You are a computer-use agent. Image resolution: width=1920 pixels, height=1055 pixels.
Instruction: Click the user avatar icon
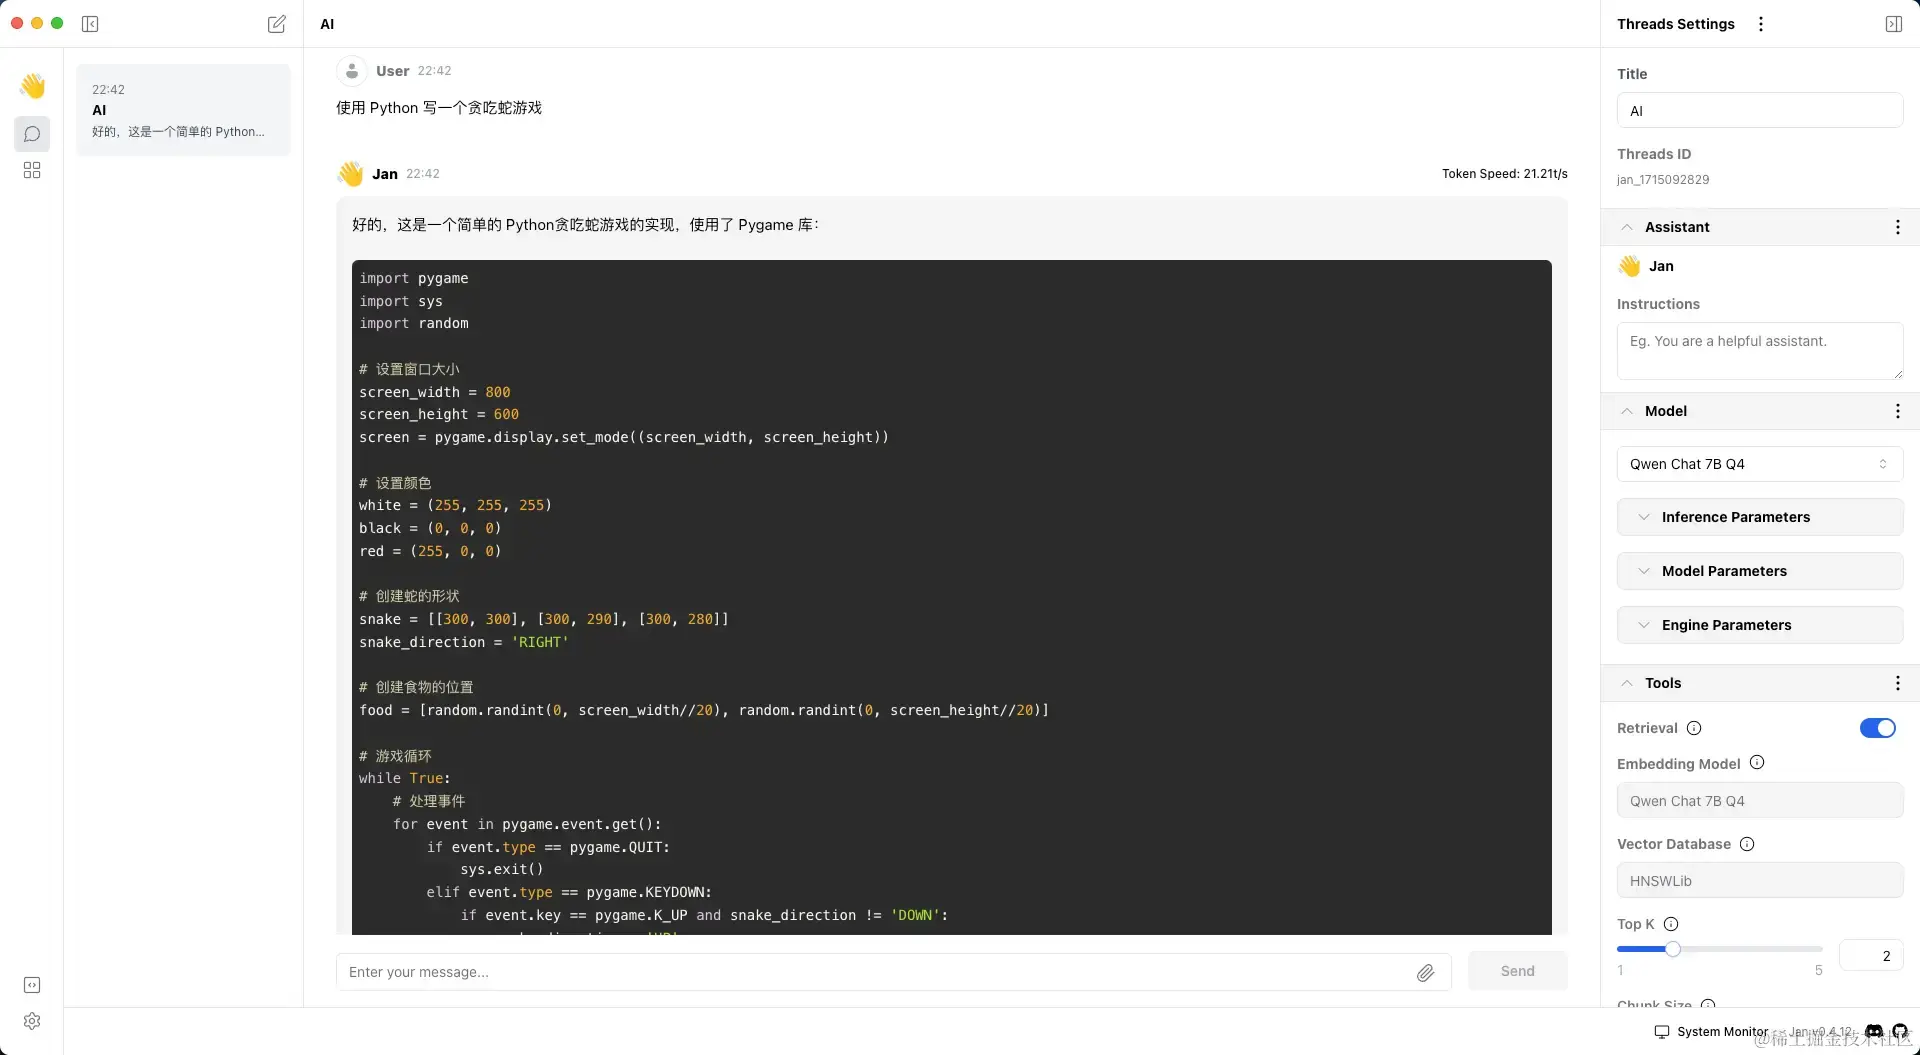[351, 71]
